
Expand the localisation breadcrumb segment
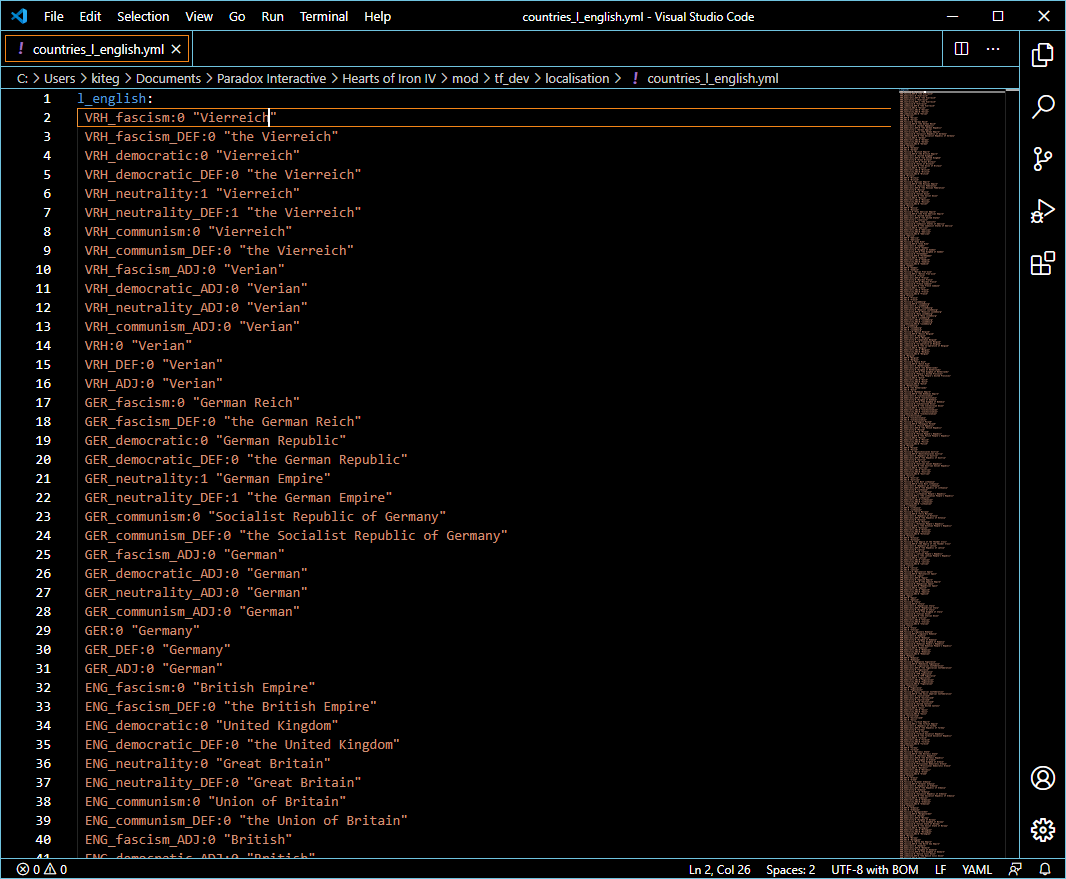coord(577,78)
